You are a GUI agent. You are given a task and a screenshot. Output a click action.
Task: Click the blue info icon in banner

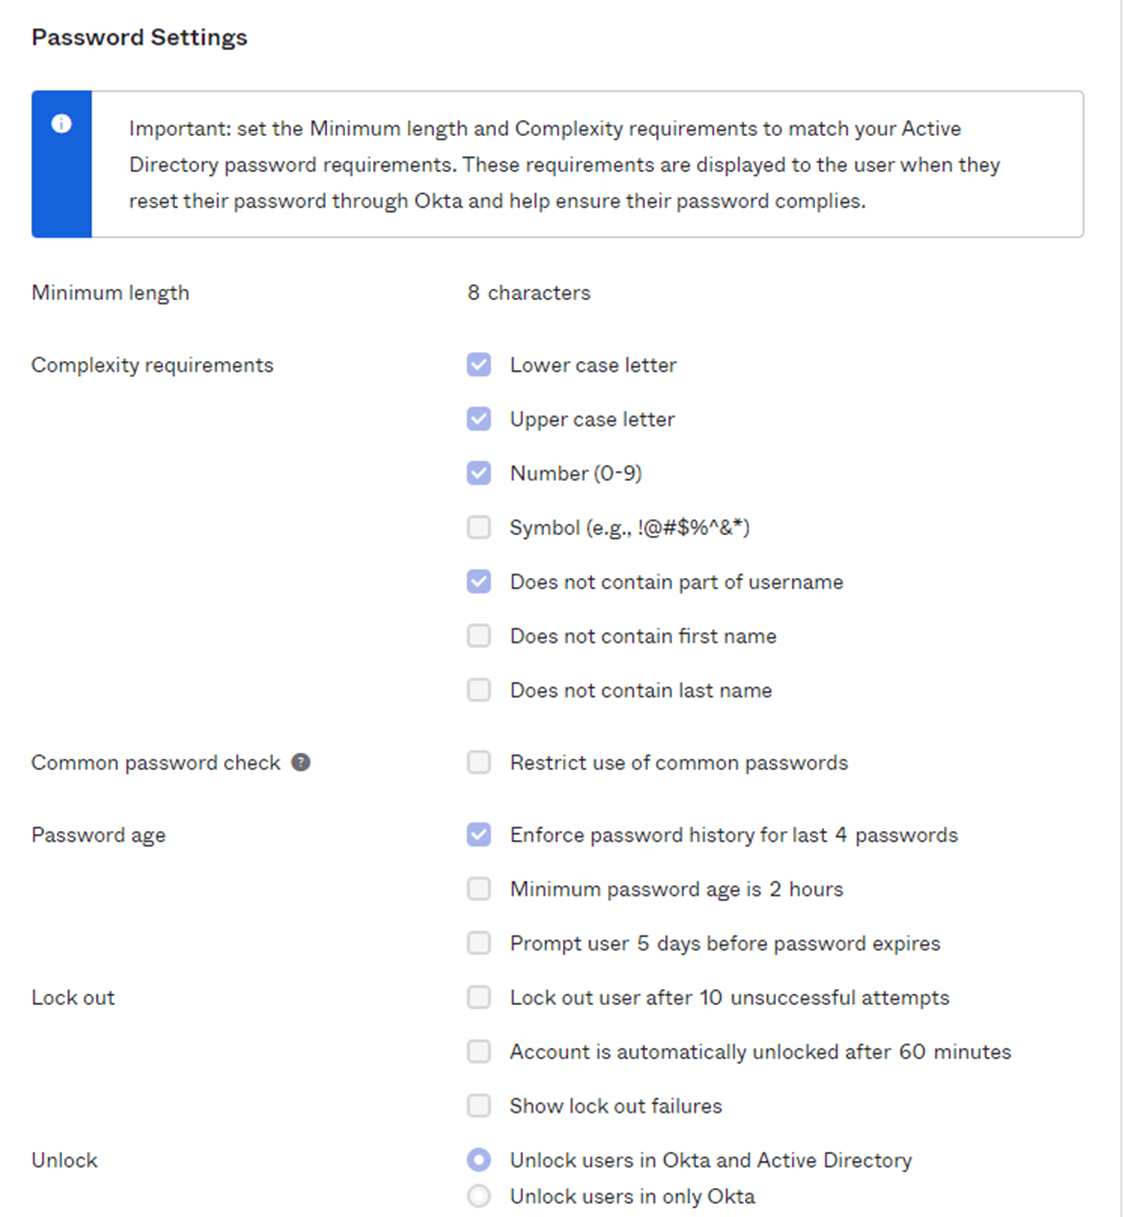pos(61,124)
